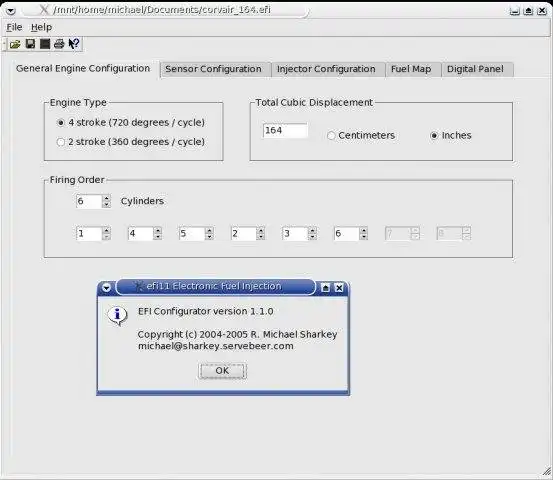The width and height of the screenshot is (553, 480).
Task: Click the info icon in the dialog
Action: pyautogui.click(x=117, y=315)
